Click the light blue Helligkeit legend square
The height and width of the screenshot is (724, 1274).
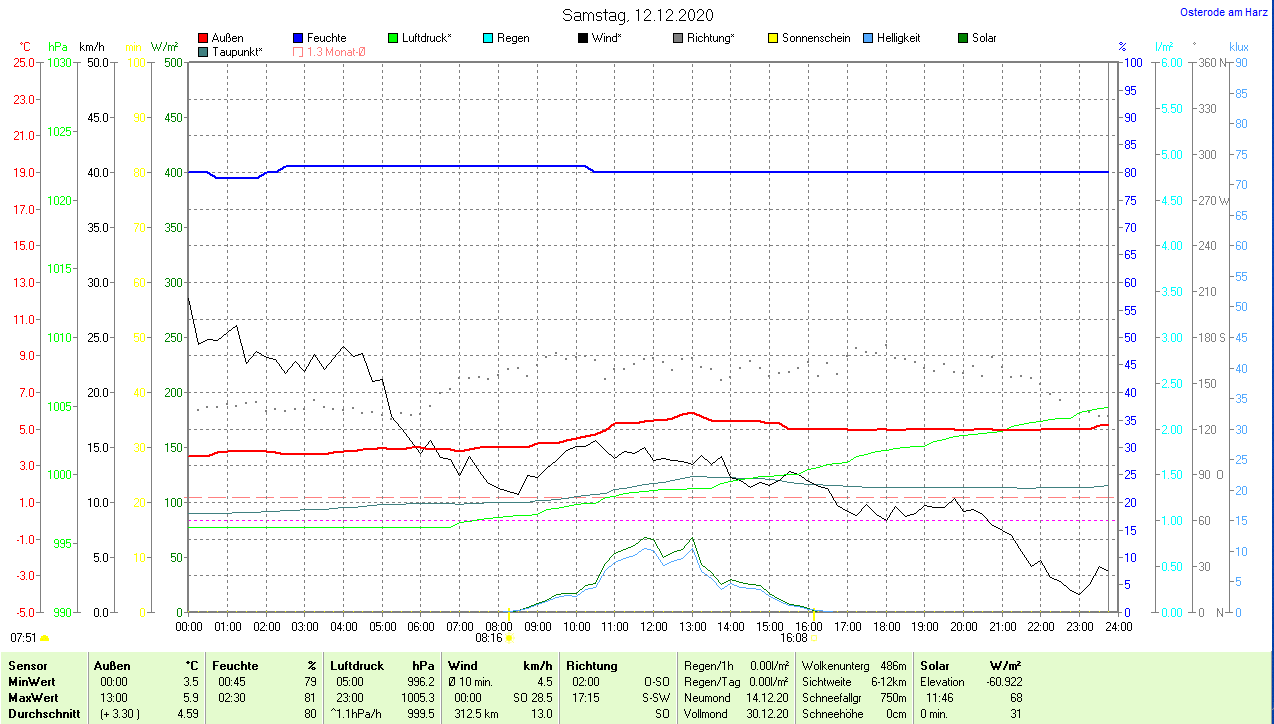tap(867, 39)
